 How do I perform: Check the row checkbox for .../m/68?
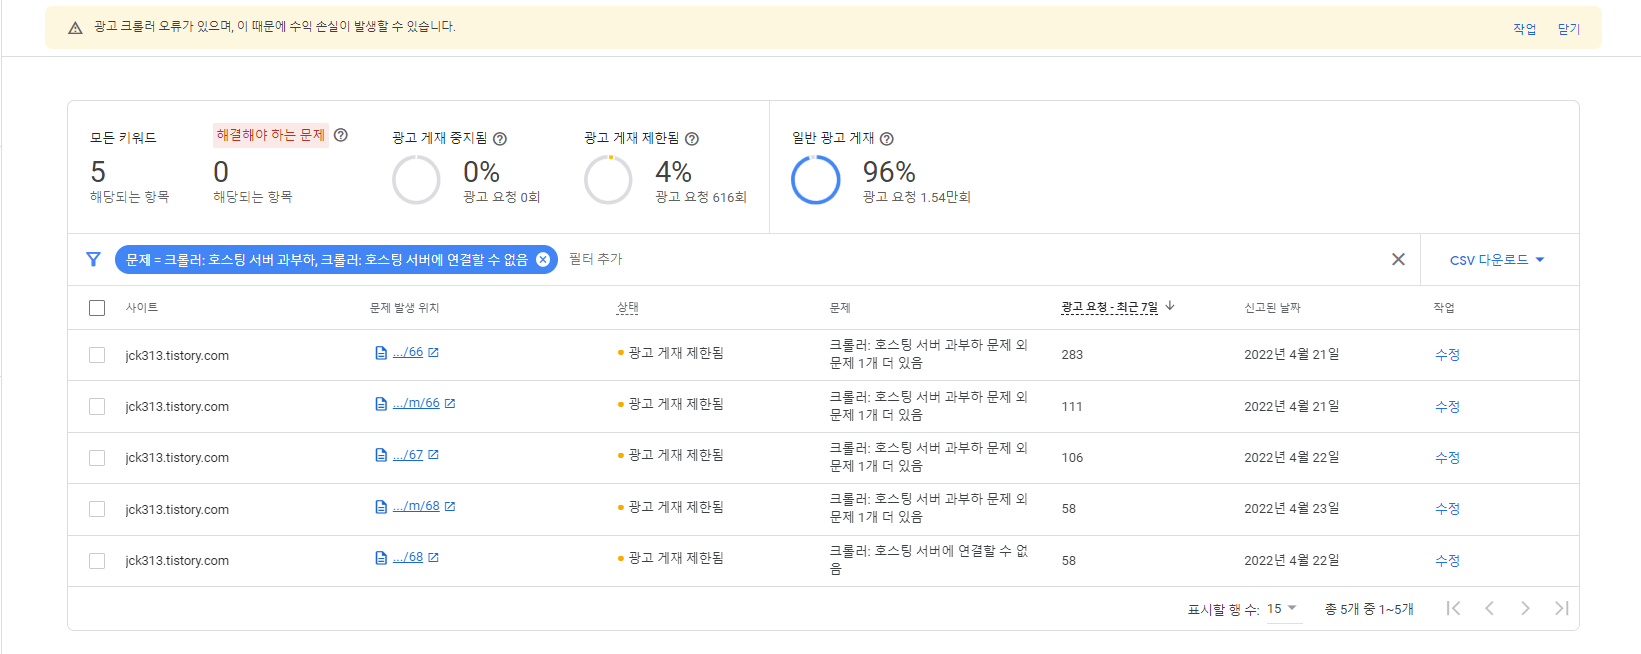(97, 509)
